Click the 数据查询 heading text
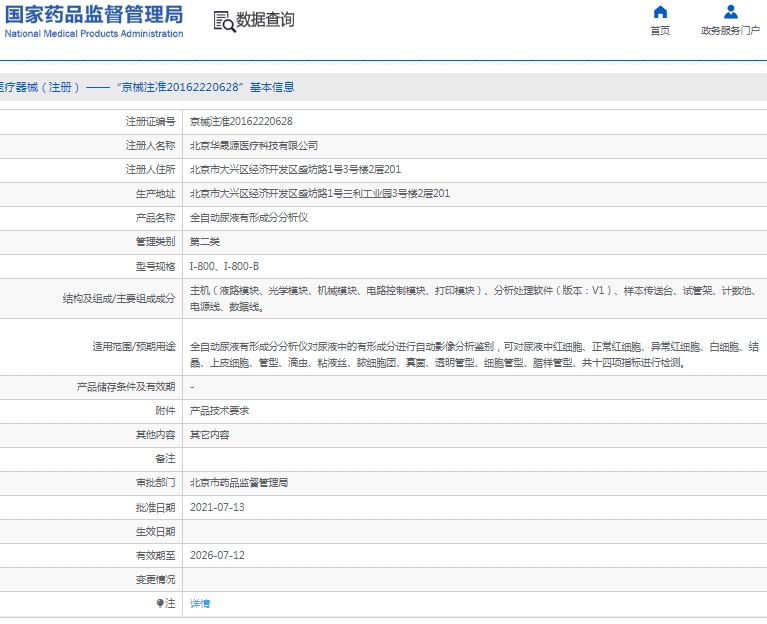 click(265, 20)
